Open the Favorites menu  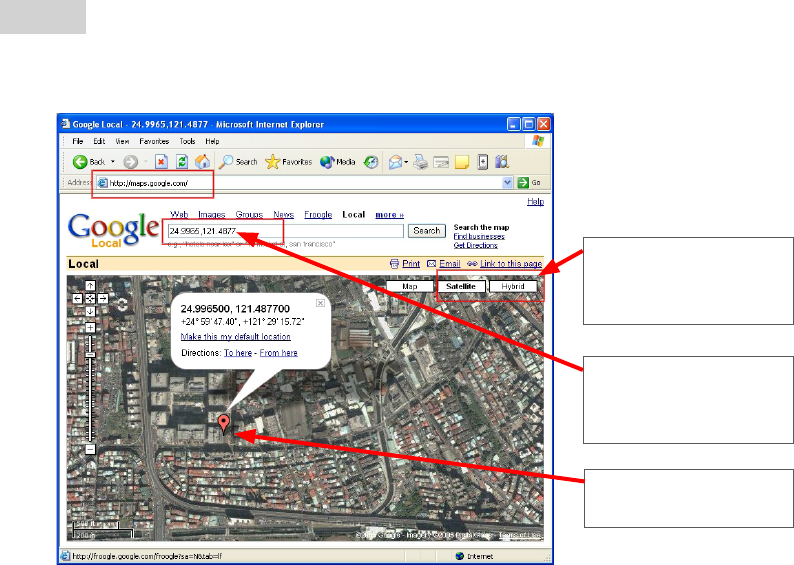(154, 141)
